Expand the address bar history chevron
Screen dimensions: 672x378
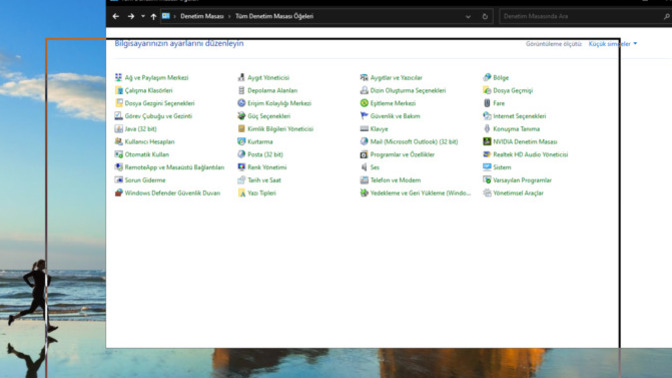pos(468,16)
